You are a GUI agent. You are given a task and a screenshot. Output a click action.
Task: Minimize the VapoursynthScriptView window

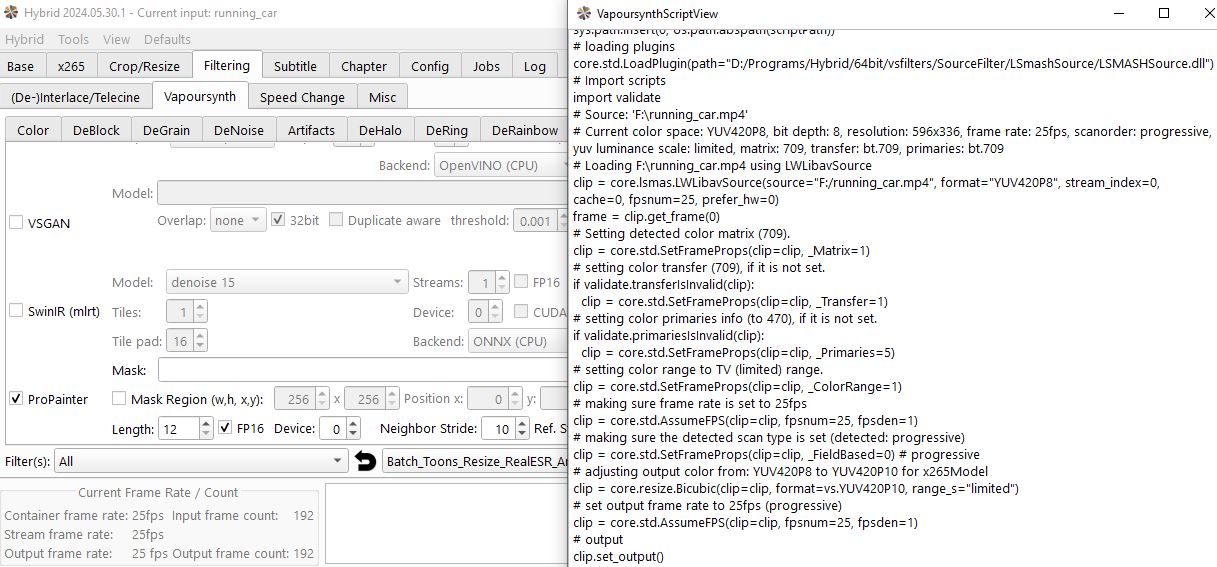point(1118,13)
